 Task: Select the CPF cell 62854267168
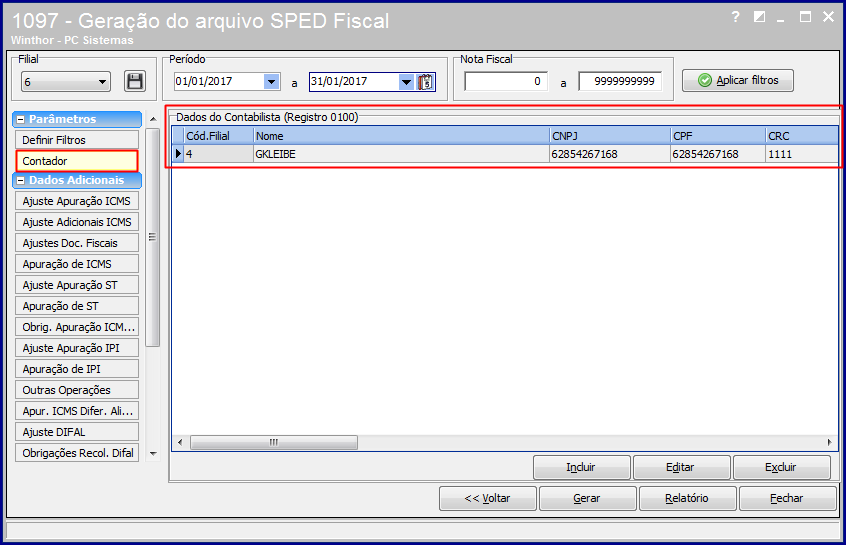[718, 154]
